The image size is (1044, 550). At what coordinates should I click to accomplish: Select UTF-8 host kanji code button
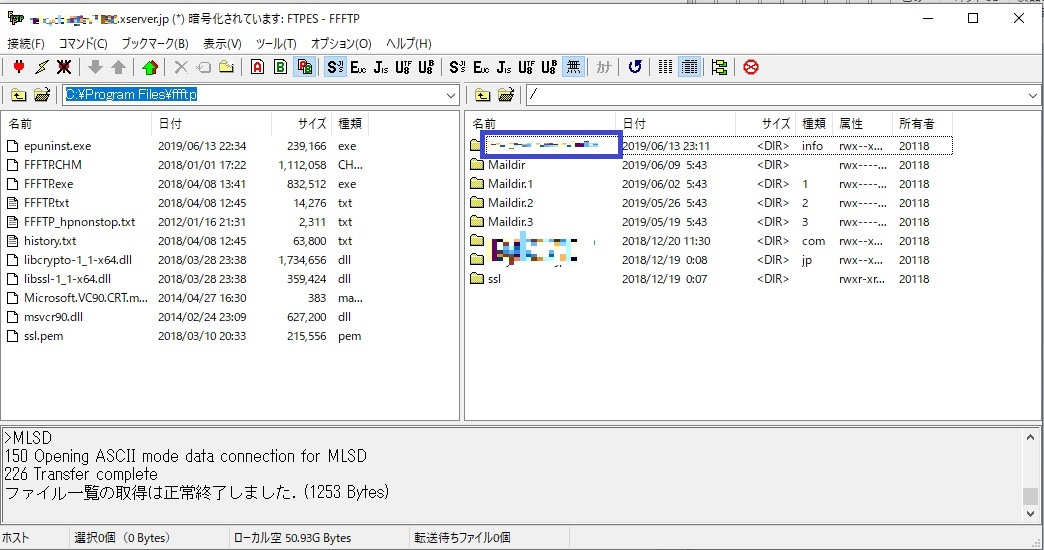(x=403, y=67)
